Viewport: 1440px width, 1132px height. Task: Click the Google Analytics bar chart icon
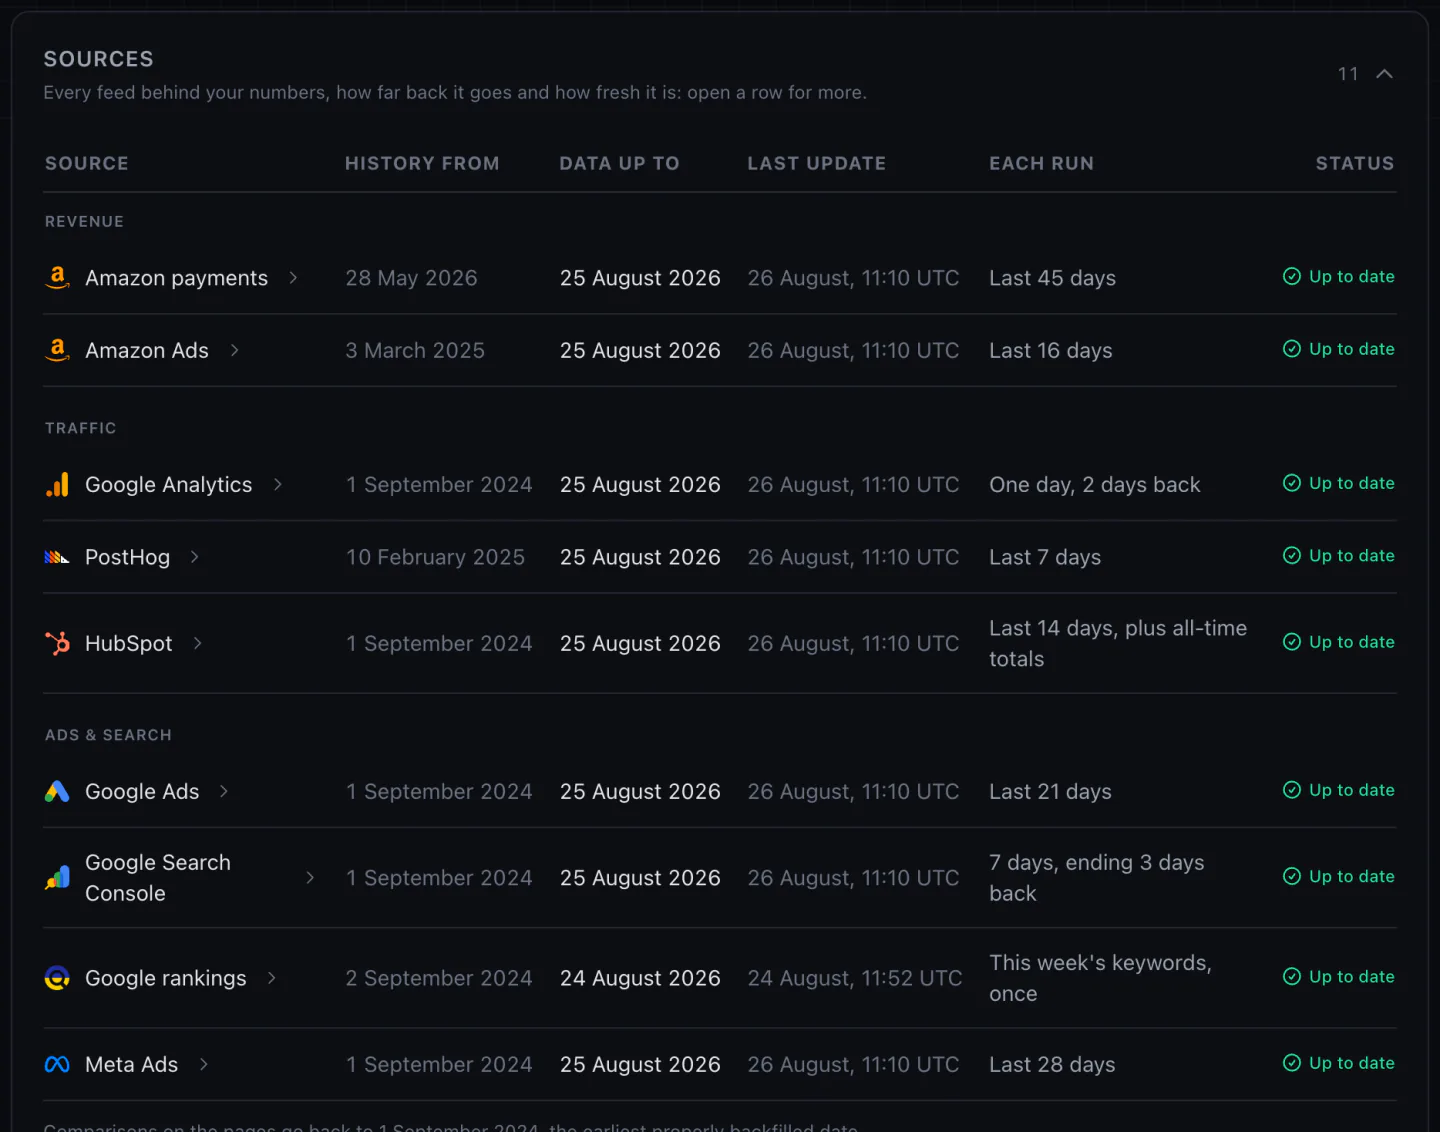pos(57,485)
